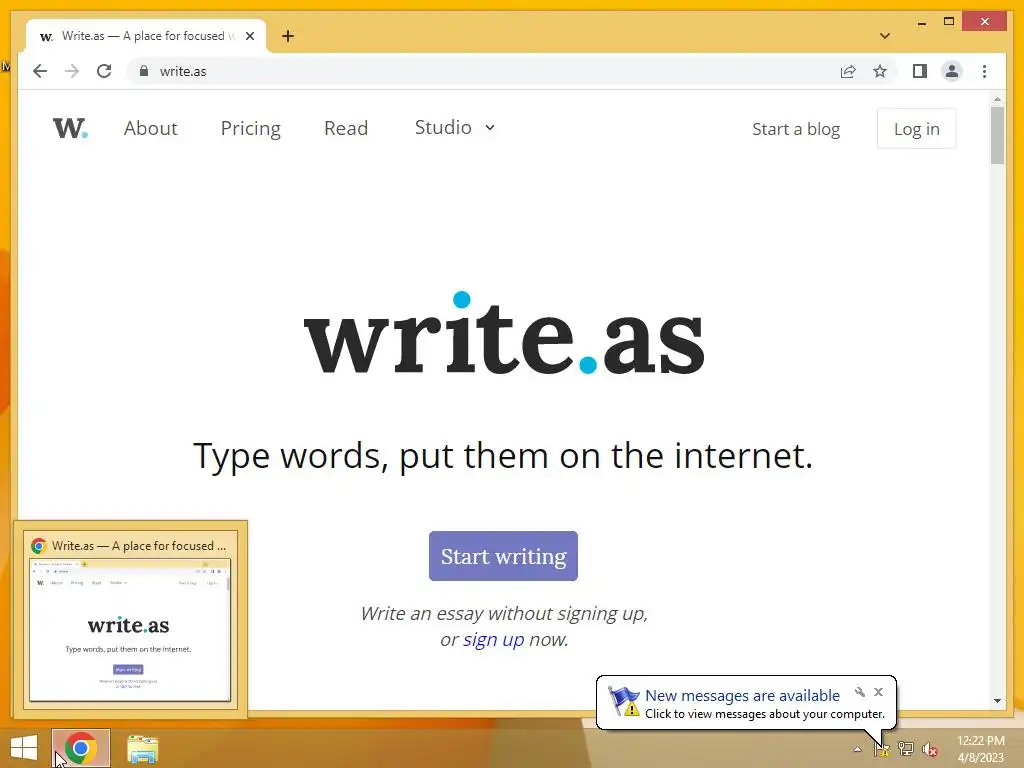
Task: Maximize the Chrome window
Action: (949, 22)
